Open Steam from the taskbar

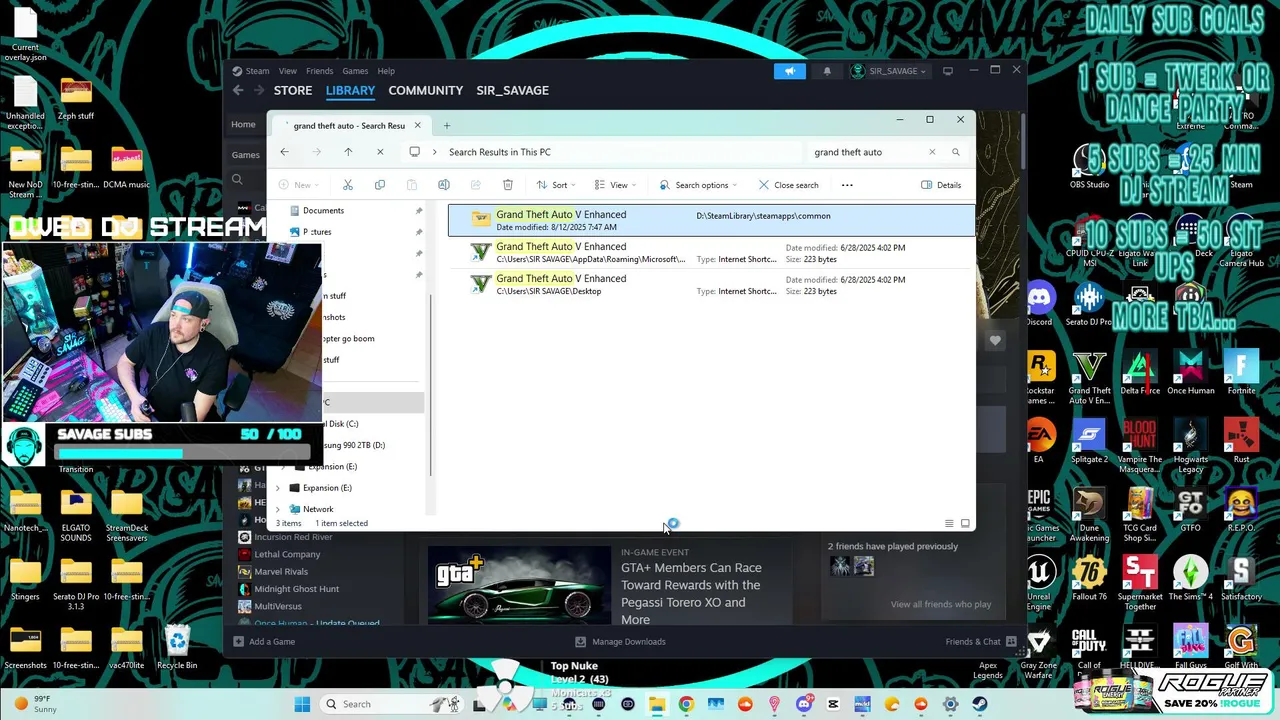980,704
